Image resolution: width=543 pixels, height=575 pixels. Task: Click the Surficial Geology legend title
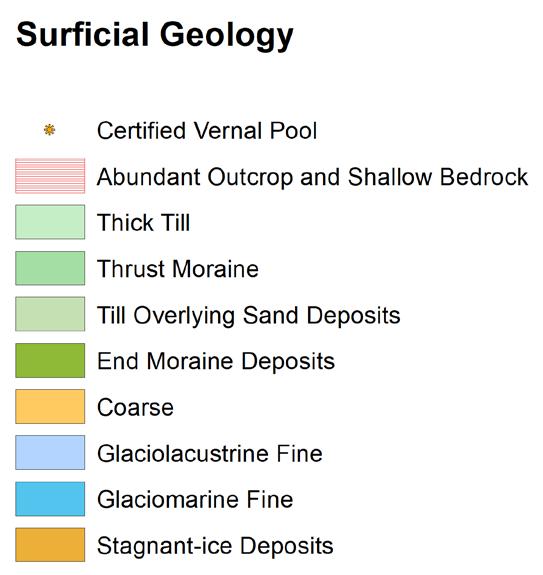pos(155,36)
